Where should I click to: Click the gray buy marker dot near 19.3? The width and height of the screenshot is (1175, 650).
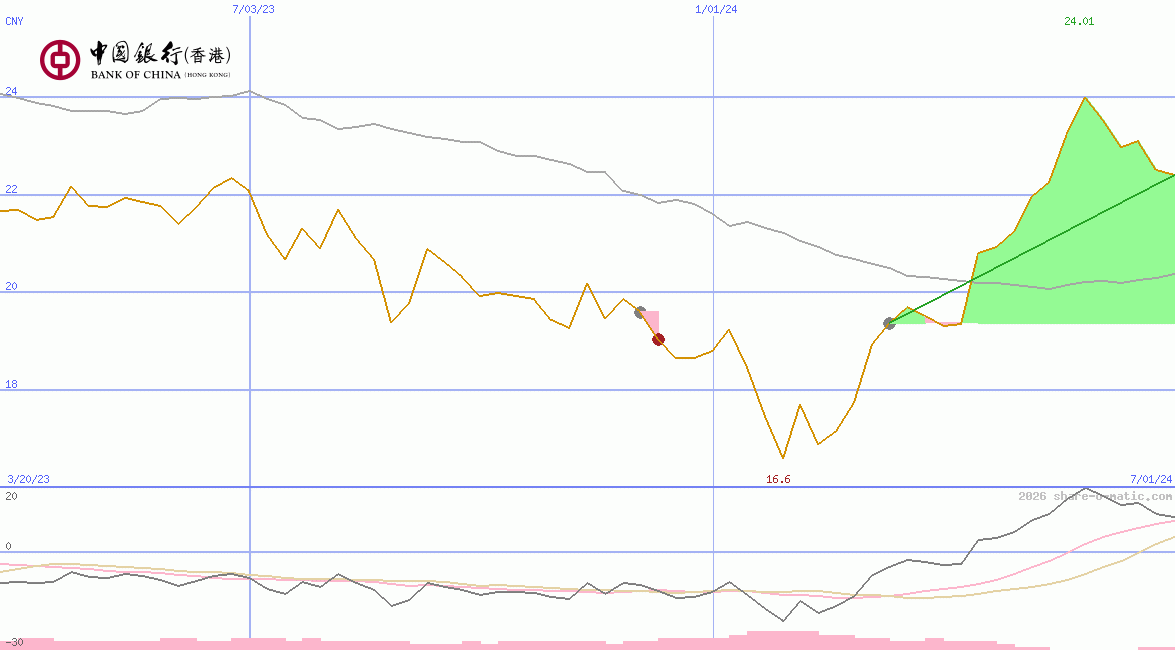pos(888,322)
